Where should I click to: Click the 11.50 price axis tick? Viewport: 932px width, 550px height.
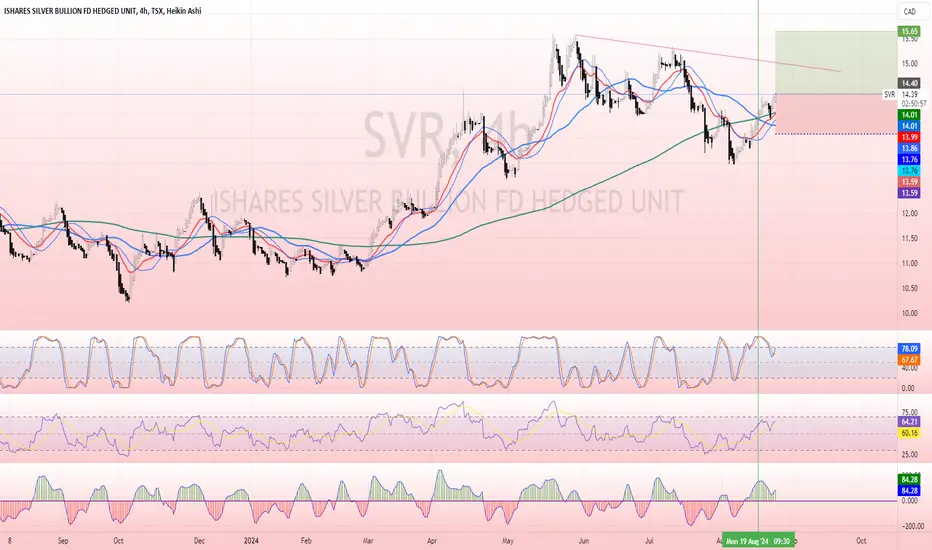[909, 238]
